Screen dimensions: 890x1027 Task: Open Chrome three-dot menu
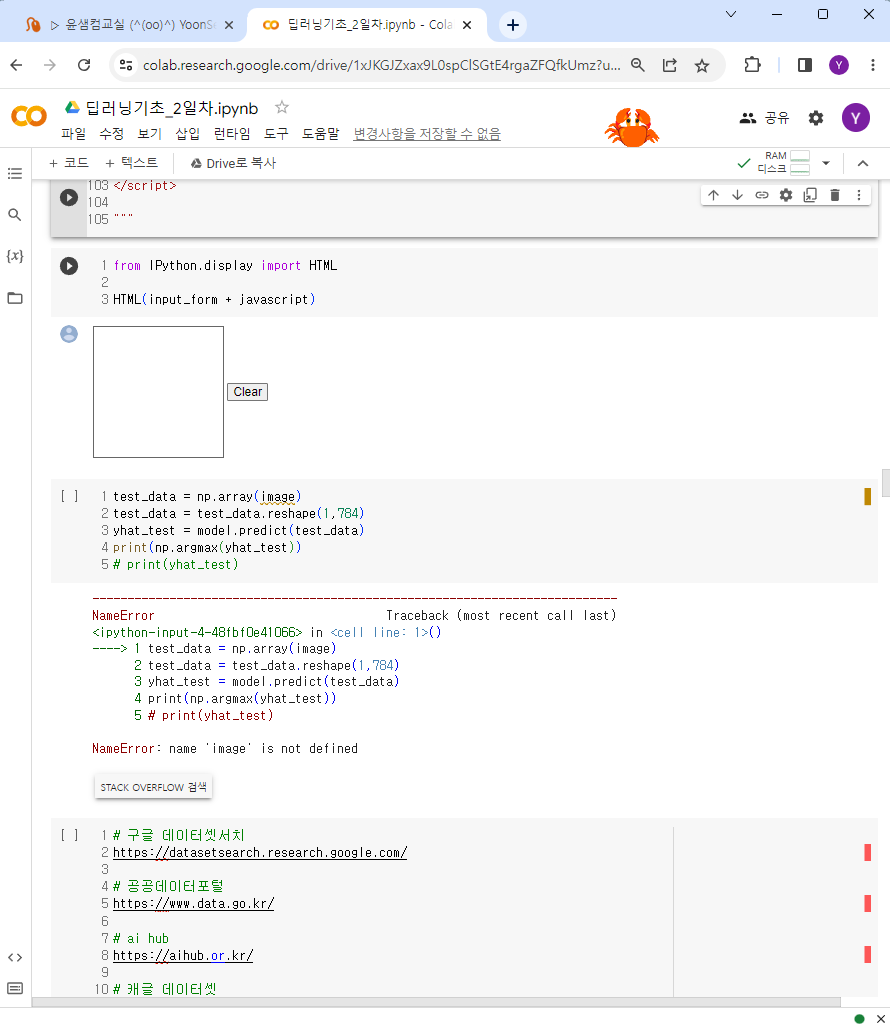pos(873,65)
